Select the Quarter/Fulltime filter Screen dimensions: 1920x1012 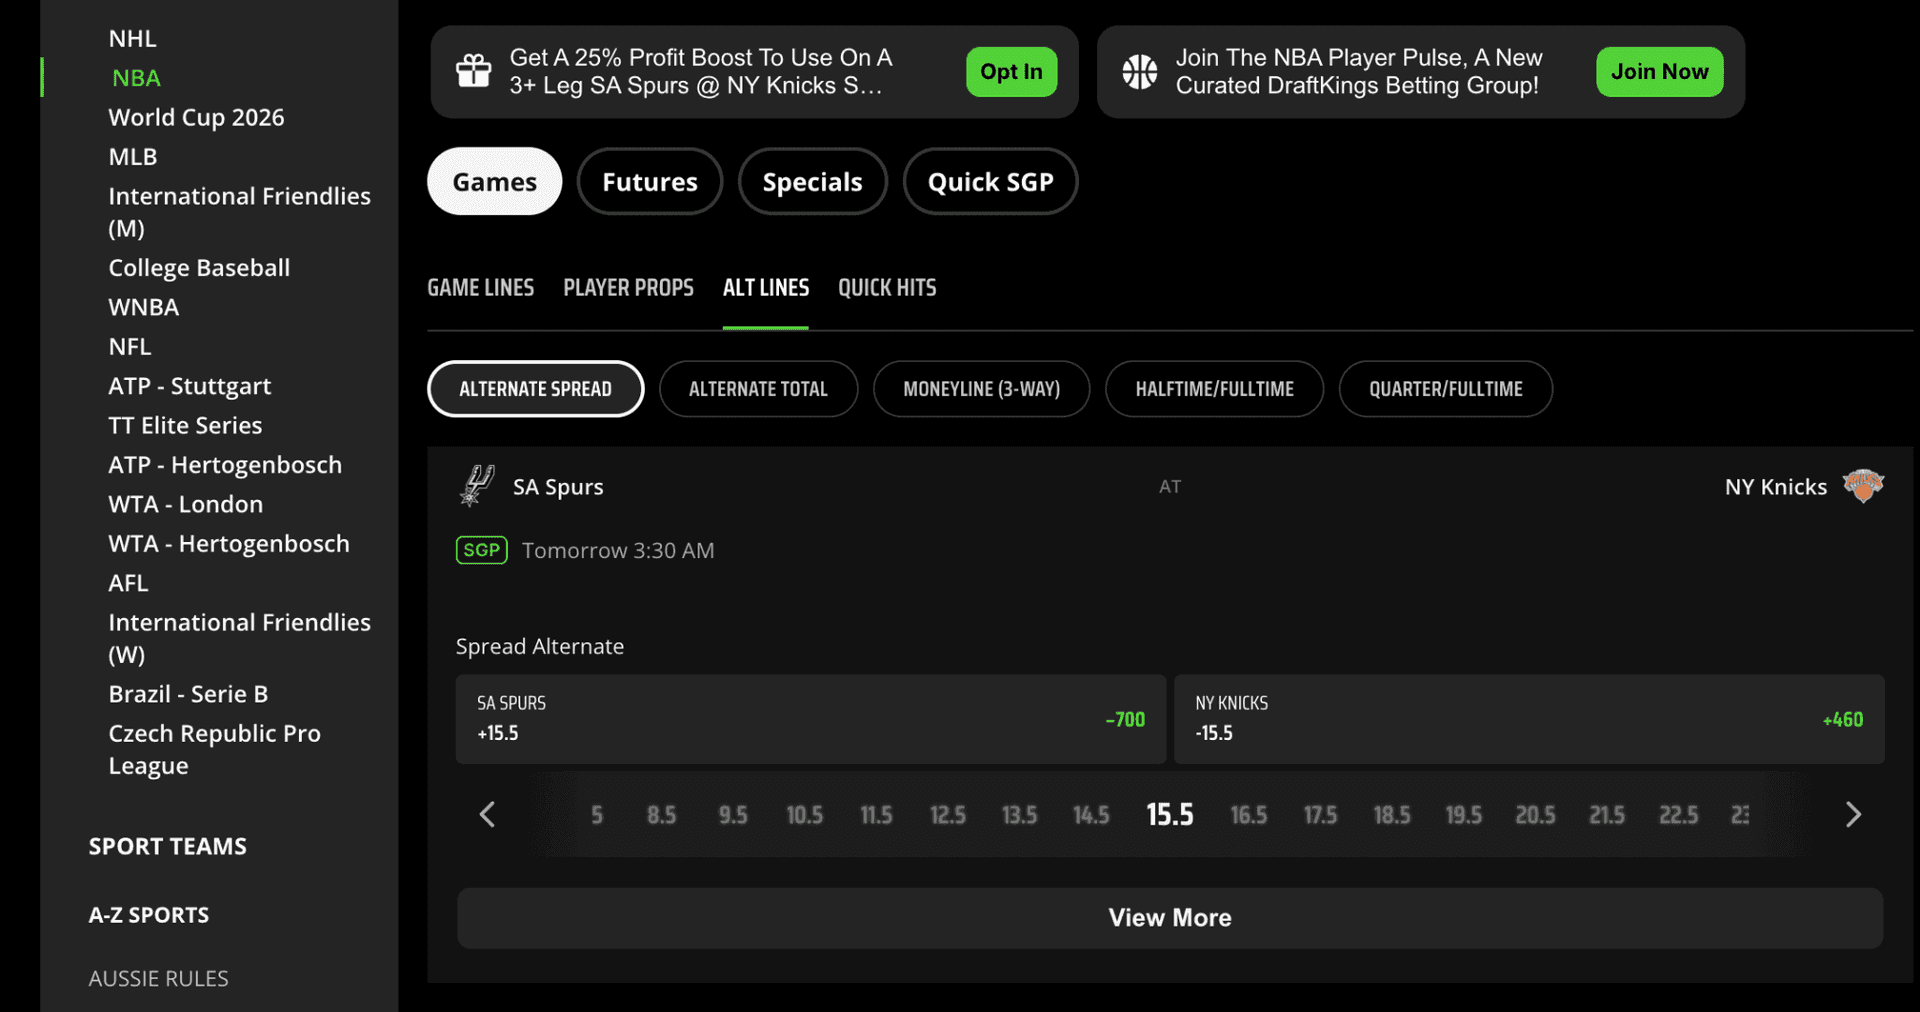1445,389
